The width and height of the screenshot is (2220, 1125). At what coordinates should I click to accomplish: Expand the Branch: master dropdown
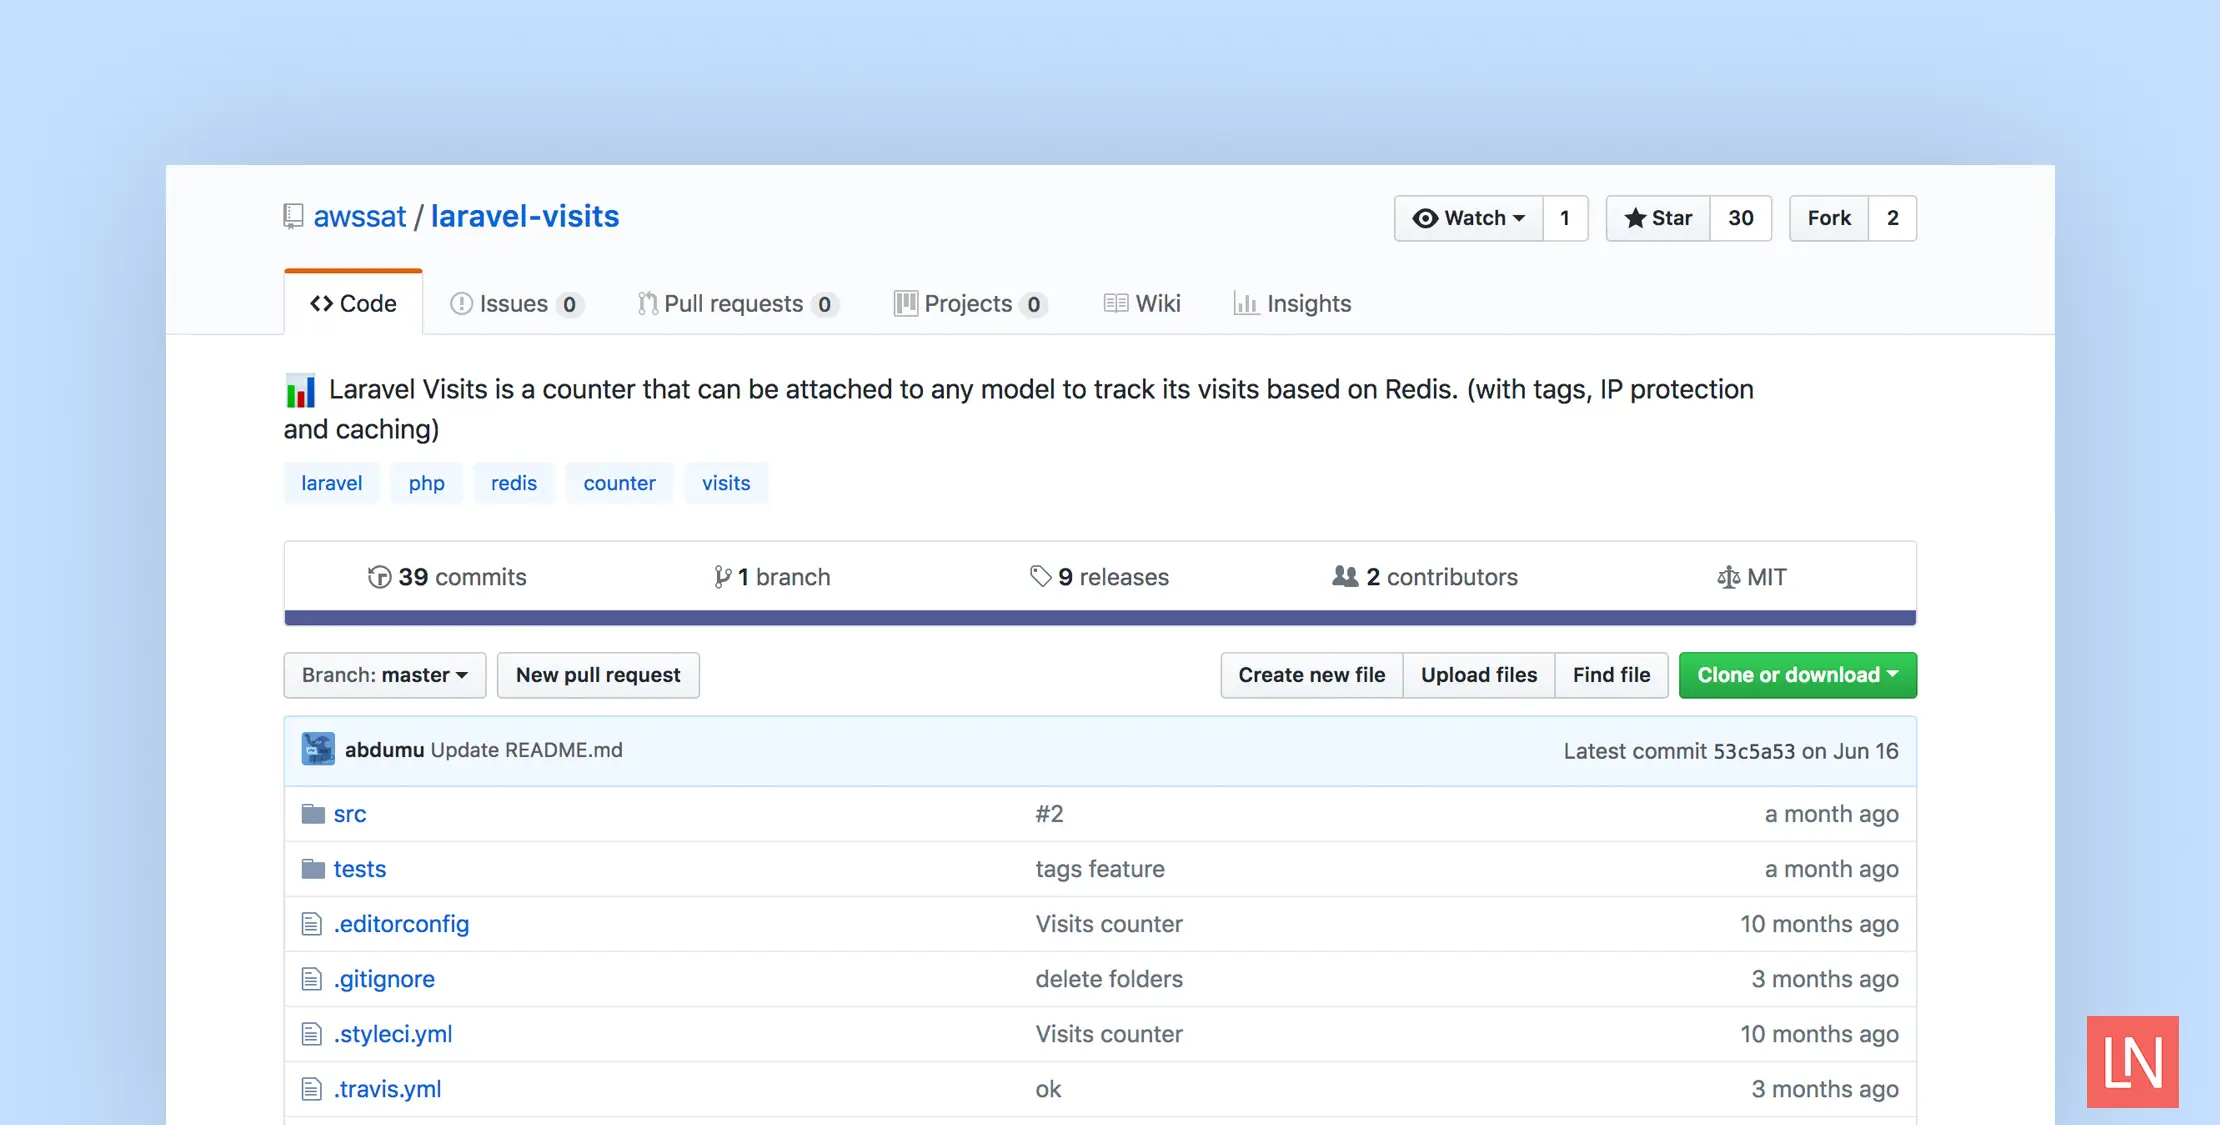click(385, 675)
